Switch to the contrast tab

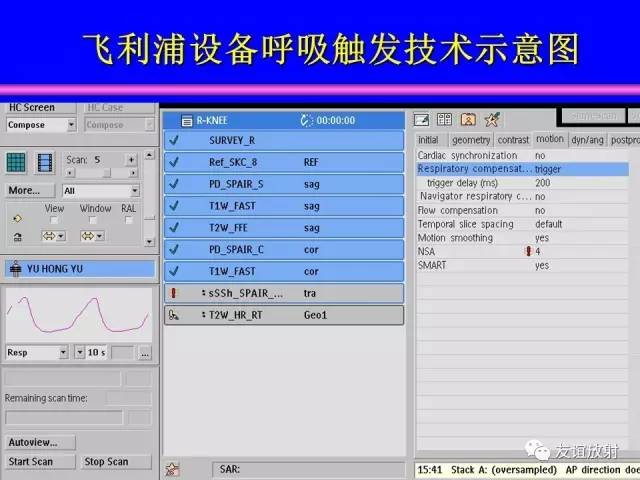point(513,140)
